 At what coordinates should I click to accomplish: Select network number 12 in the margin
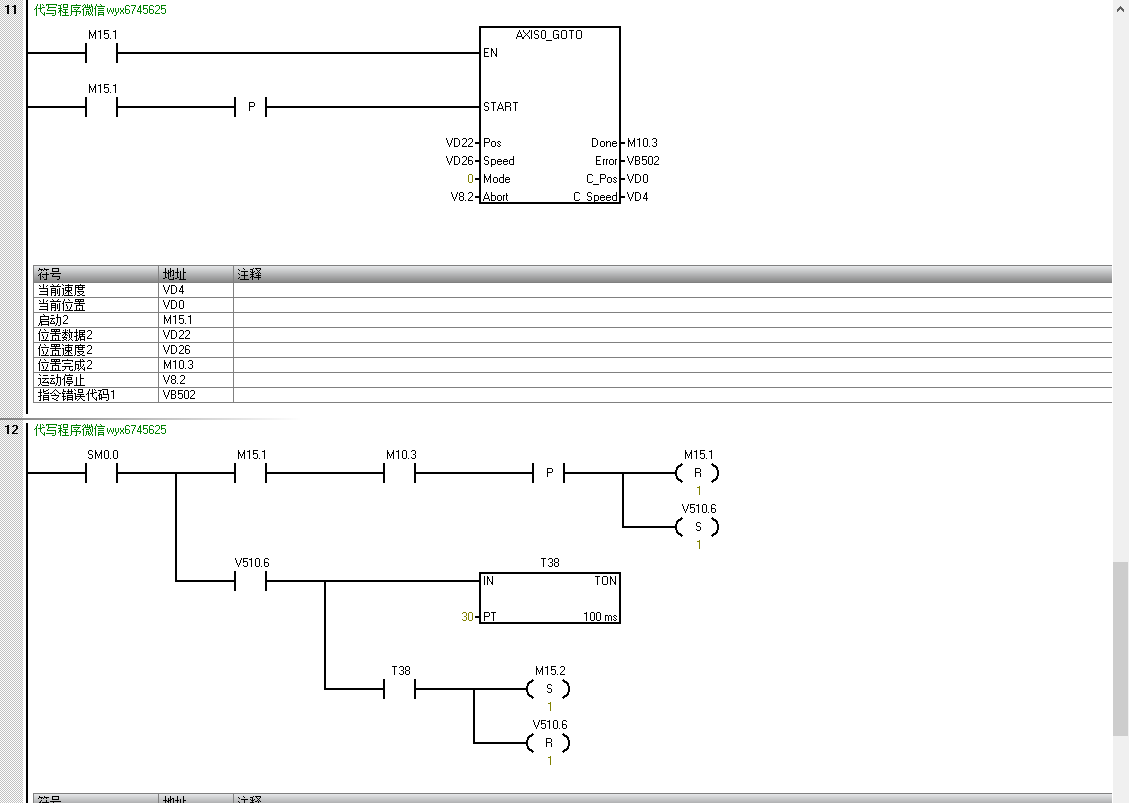coord(12,430)
